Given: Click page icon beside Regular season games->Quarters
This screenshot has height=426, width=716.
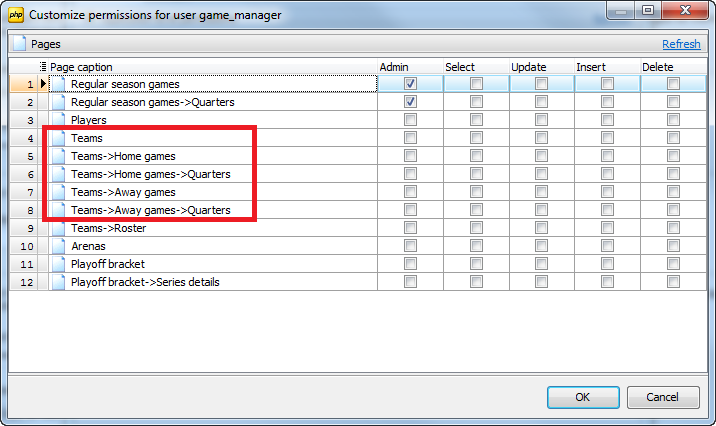Looking at the screenshot, I should [58, 102].
